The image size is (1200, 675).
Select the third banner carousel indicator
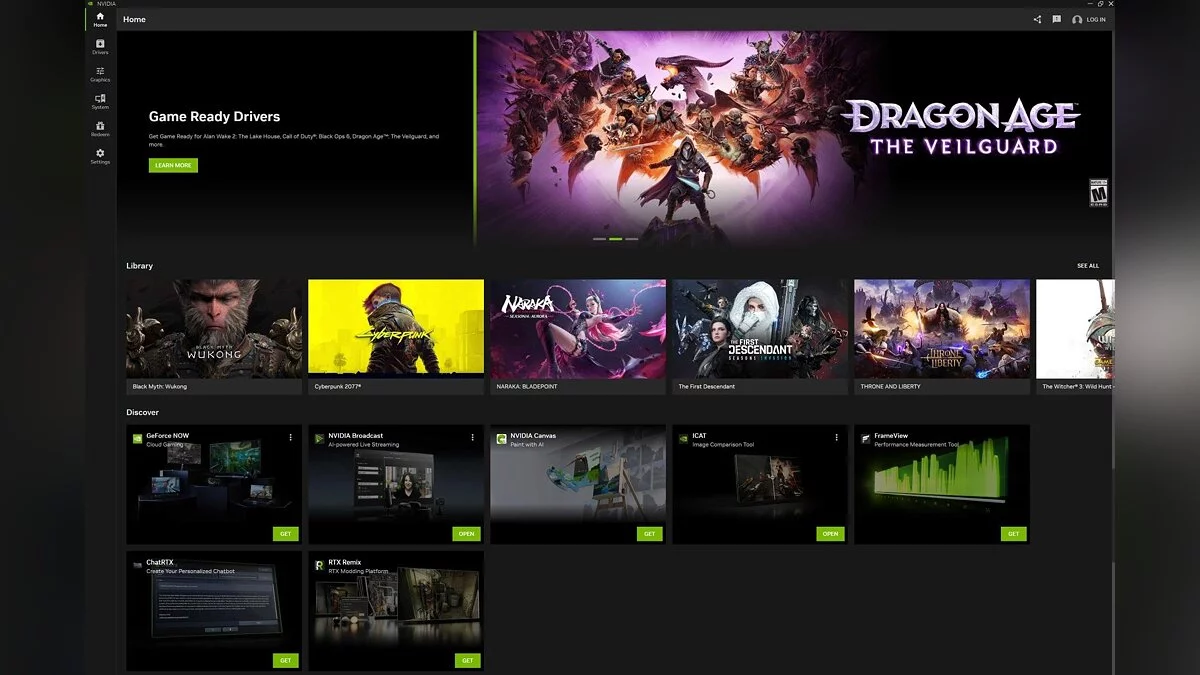[x=632, y=239]
